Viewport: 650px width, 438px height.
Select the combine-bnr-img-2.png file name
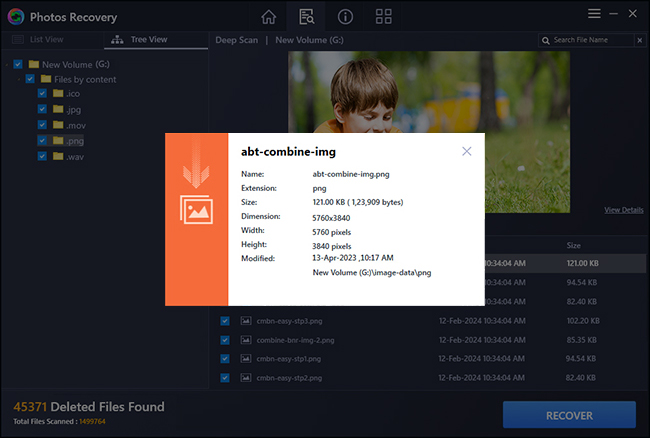[296, 340]
